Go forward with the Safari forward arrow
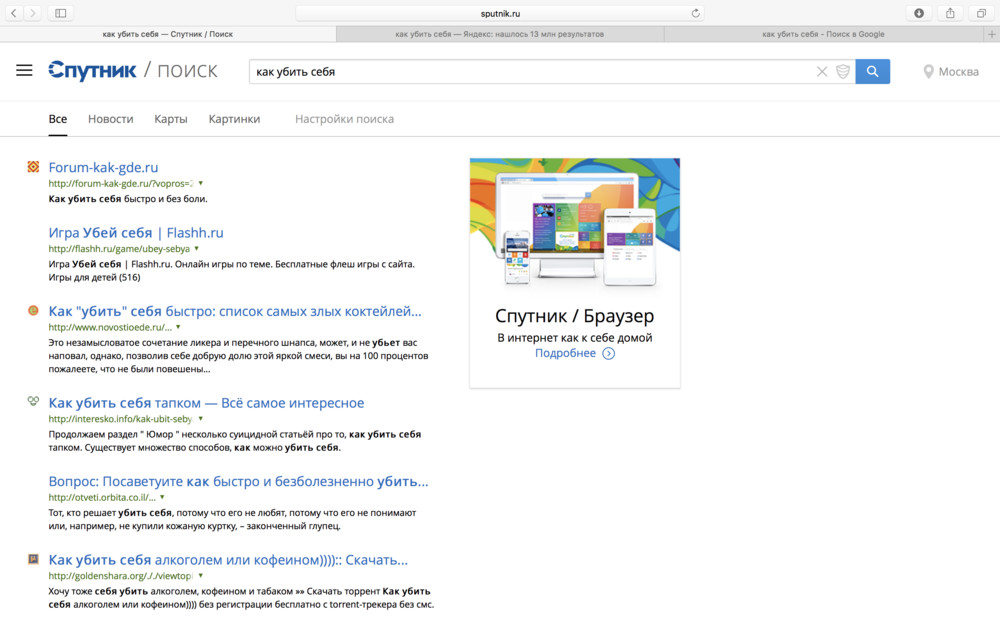Viewport: 1000px width, 625px height. click(x=33, y=13)
